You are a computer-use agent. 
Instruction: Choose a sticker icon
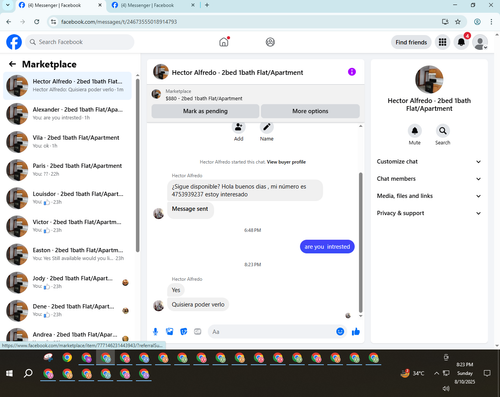pos(184,332)
